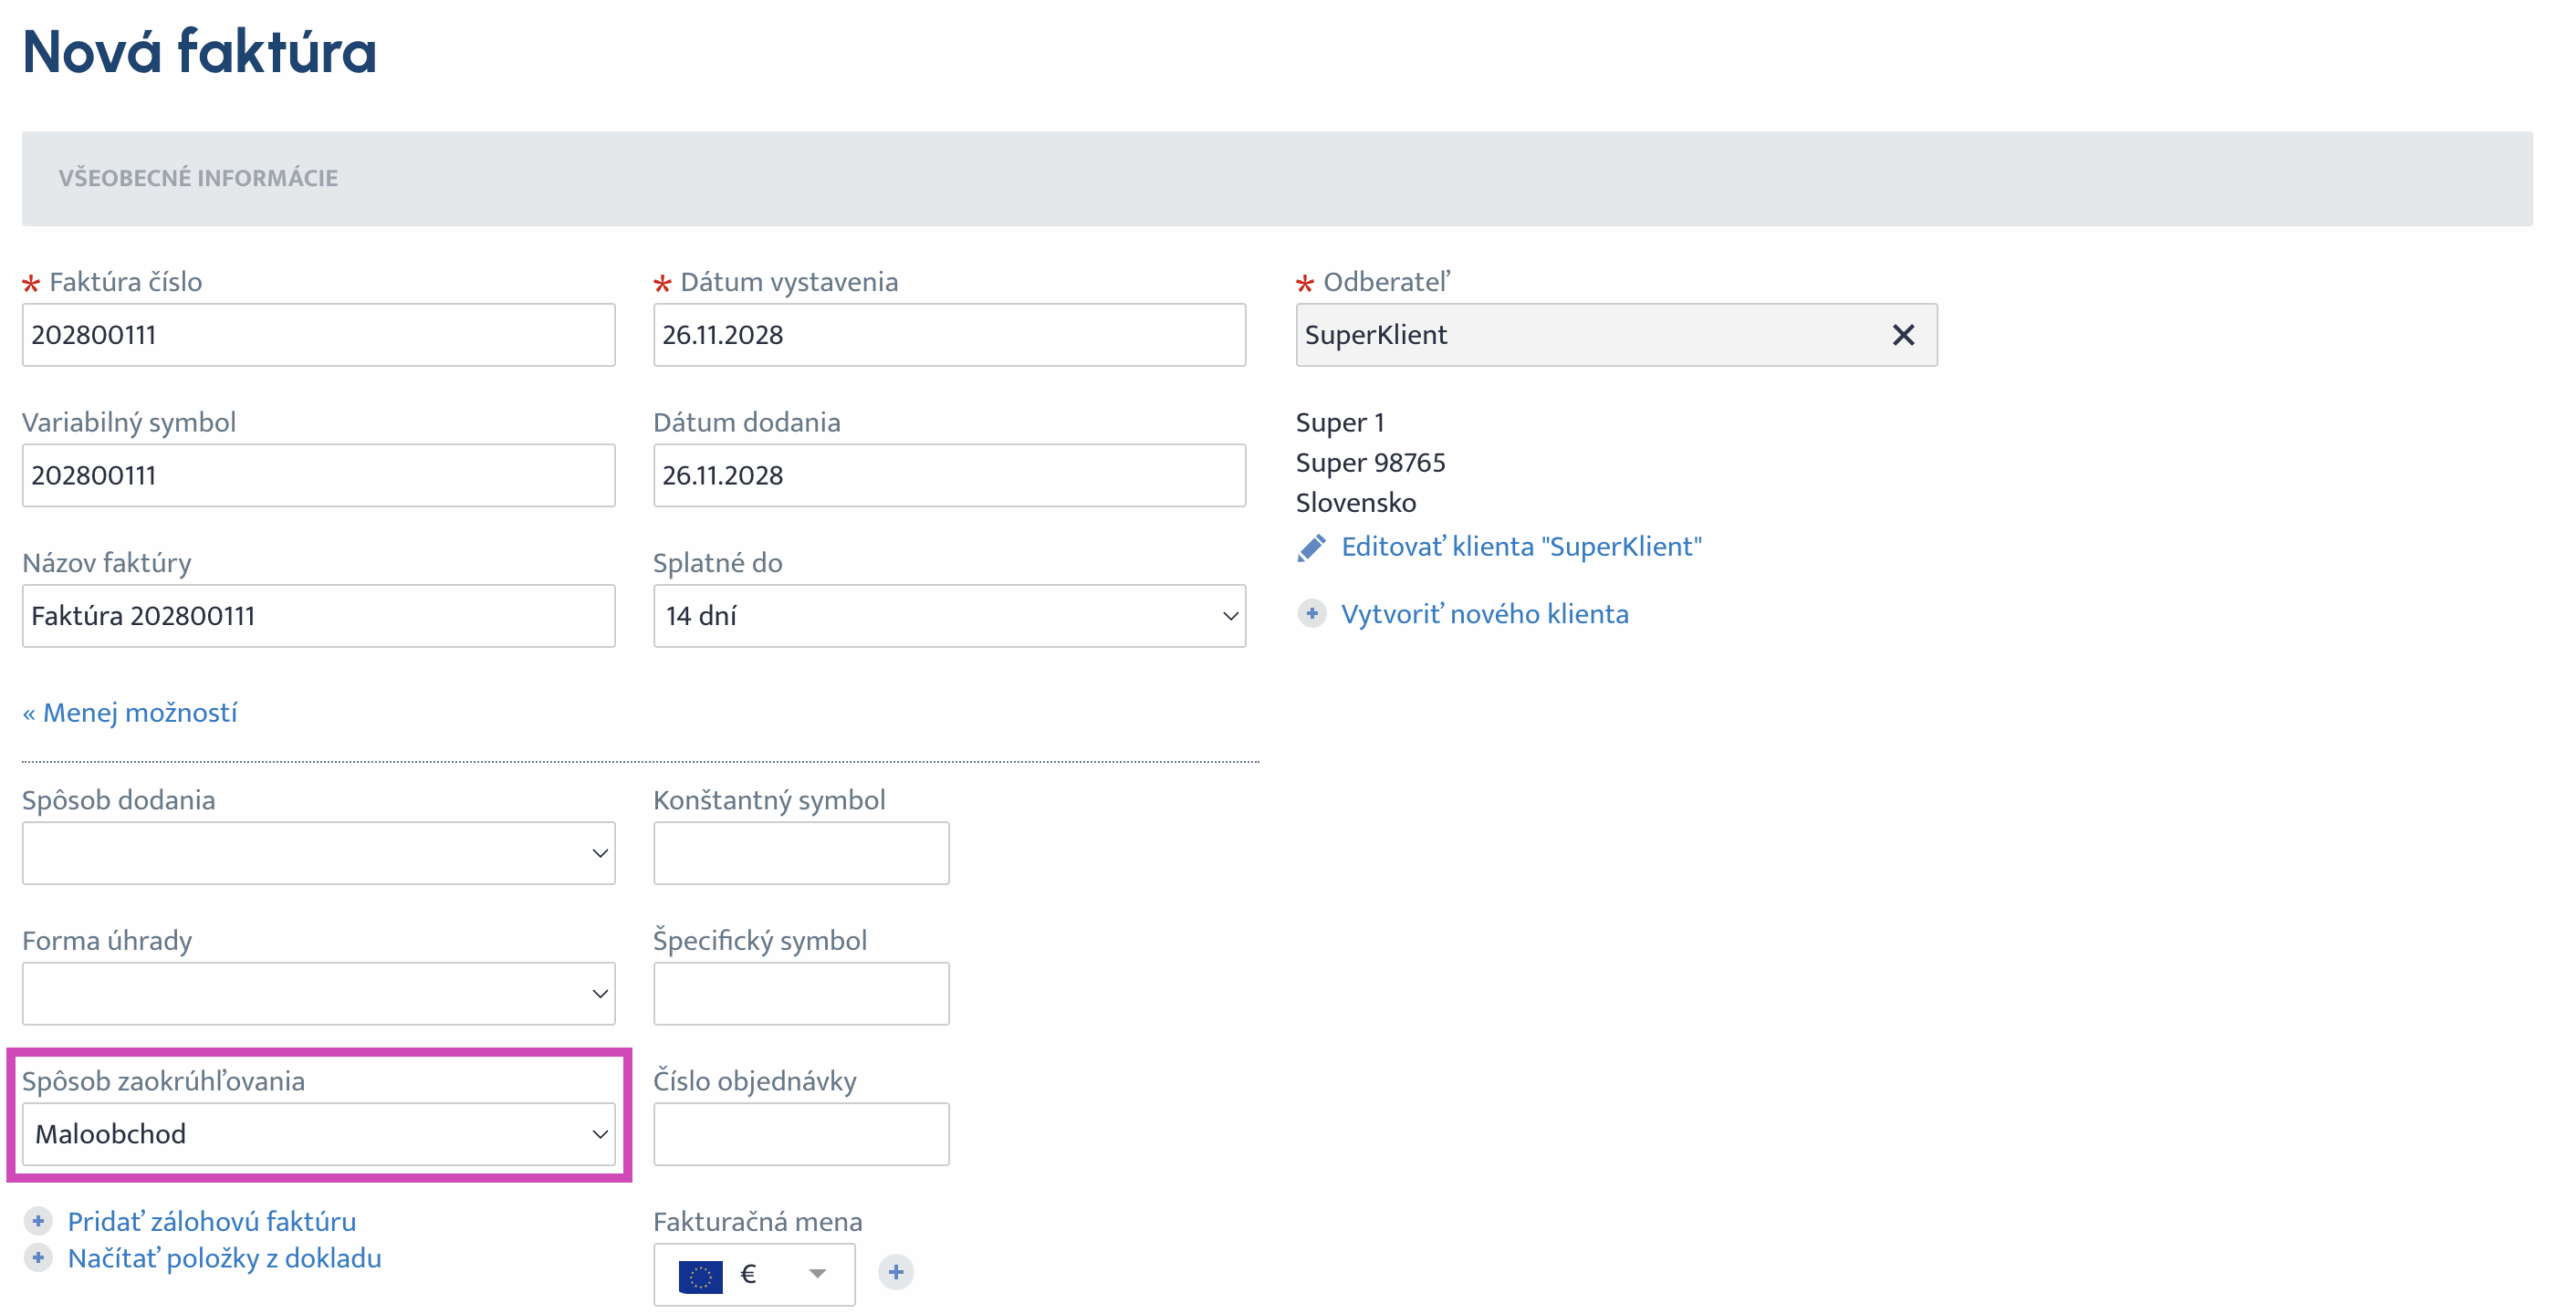Image resolution: width=2560 pixels, height=1314 pixels.
Task: Expand the Fakturačná mena currency arrow
Action: (x=817, y=1274)
